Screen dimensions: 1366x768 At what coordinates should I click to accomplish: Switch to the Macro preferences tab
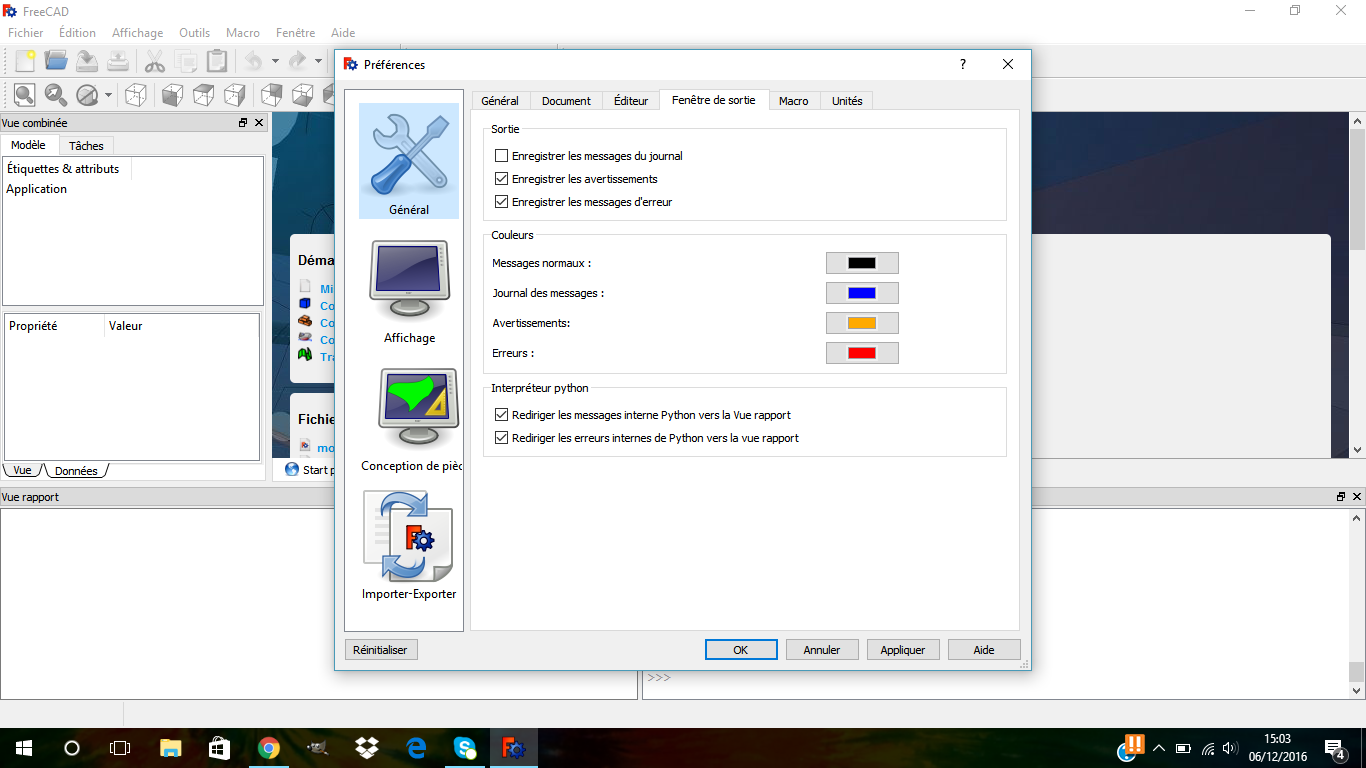coord(794,101)
